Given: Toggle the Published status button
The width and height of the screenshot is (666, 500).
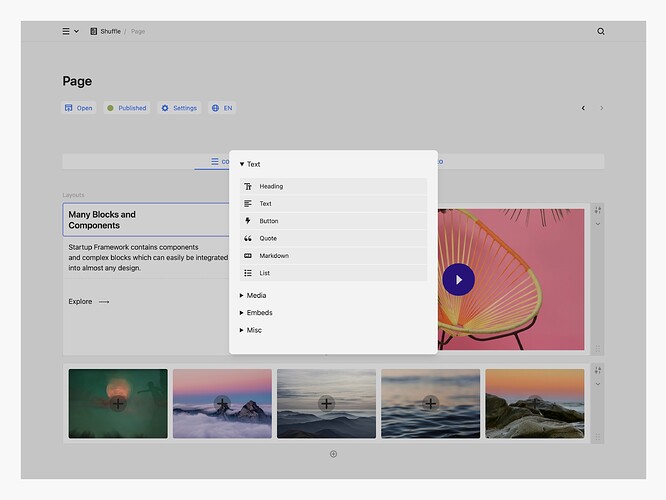Looking at the screenshot, I should click(x=127, y=108).
